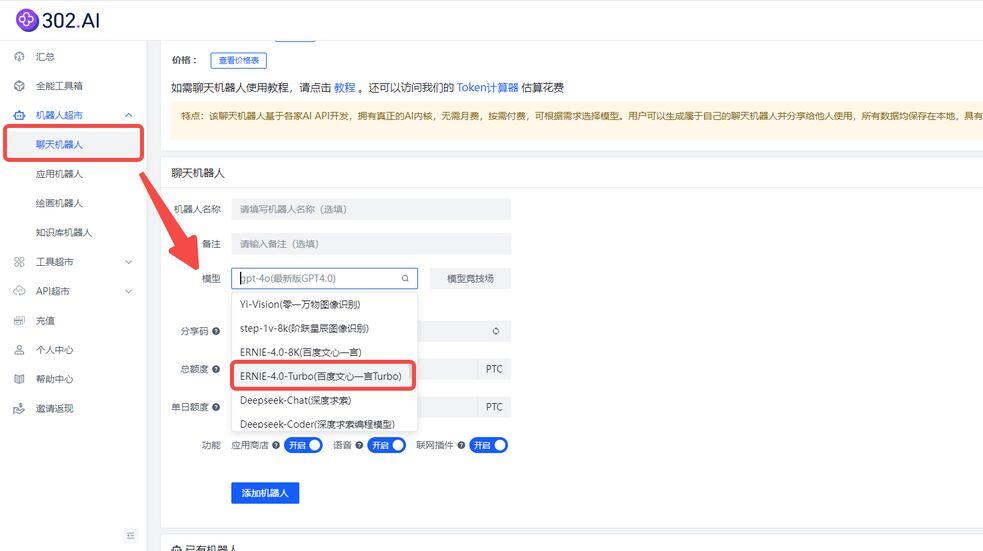The width and height of the screenshot is (983, 551).
Task: Go to 汇总 menu item
Action: click(x=45, y=56)
